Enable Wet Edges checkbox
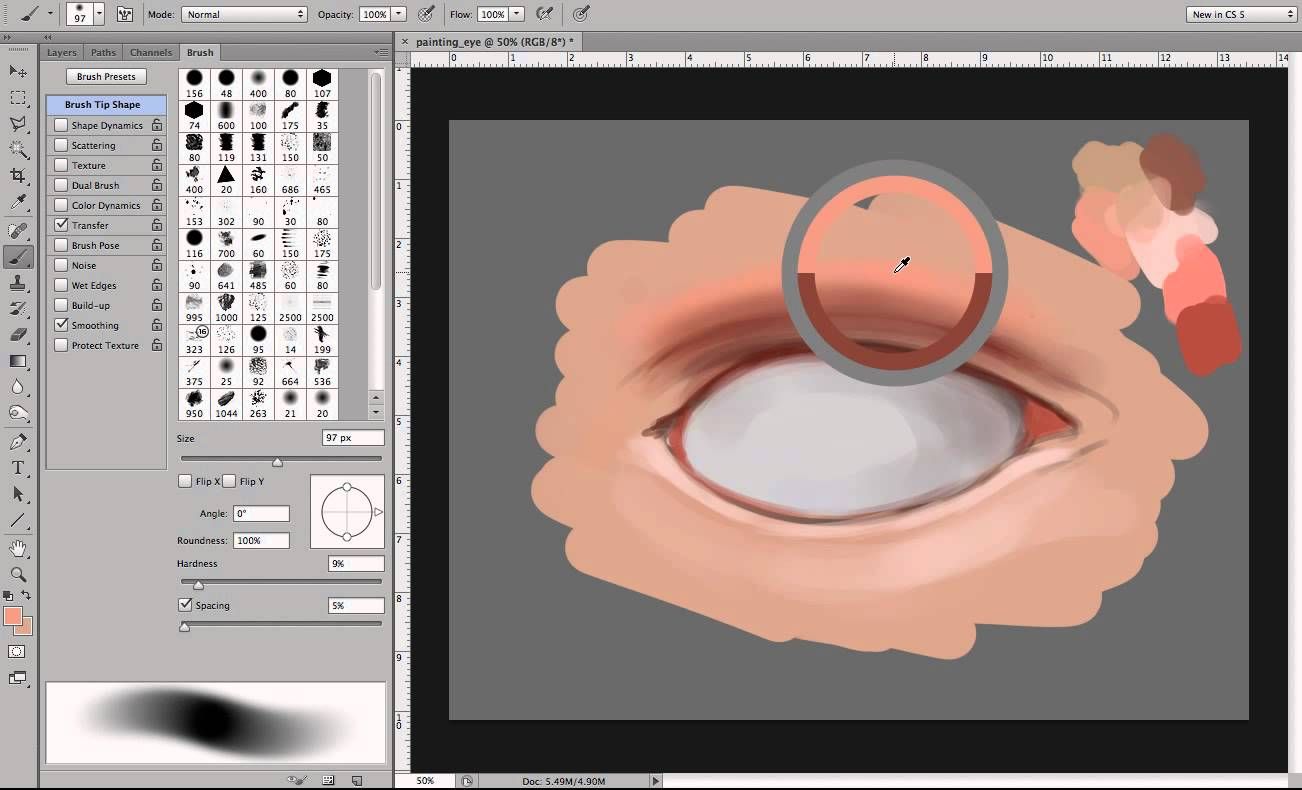The width and height of the screenshot is (1302, 790). click(62, 285)
